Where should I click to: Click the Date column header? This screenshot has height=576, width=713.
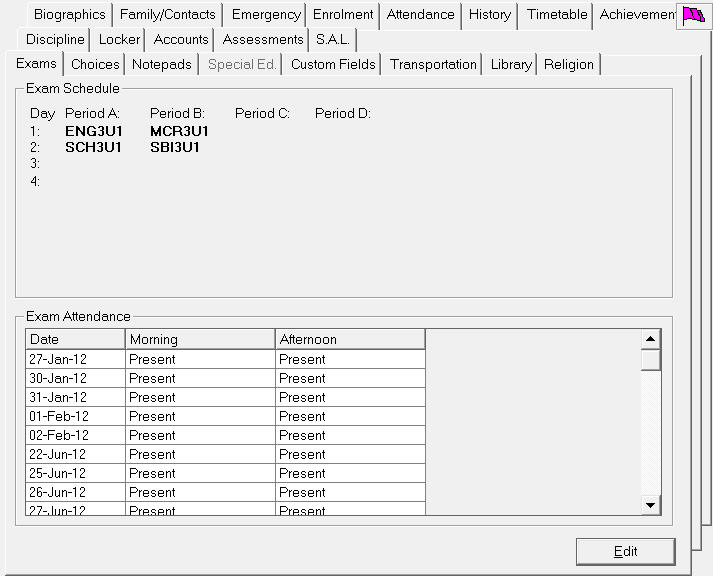click(75, 340)
